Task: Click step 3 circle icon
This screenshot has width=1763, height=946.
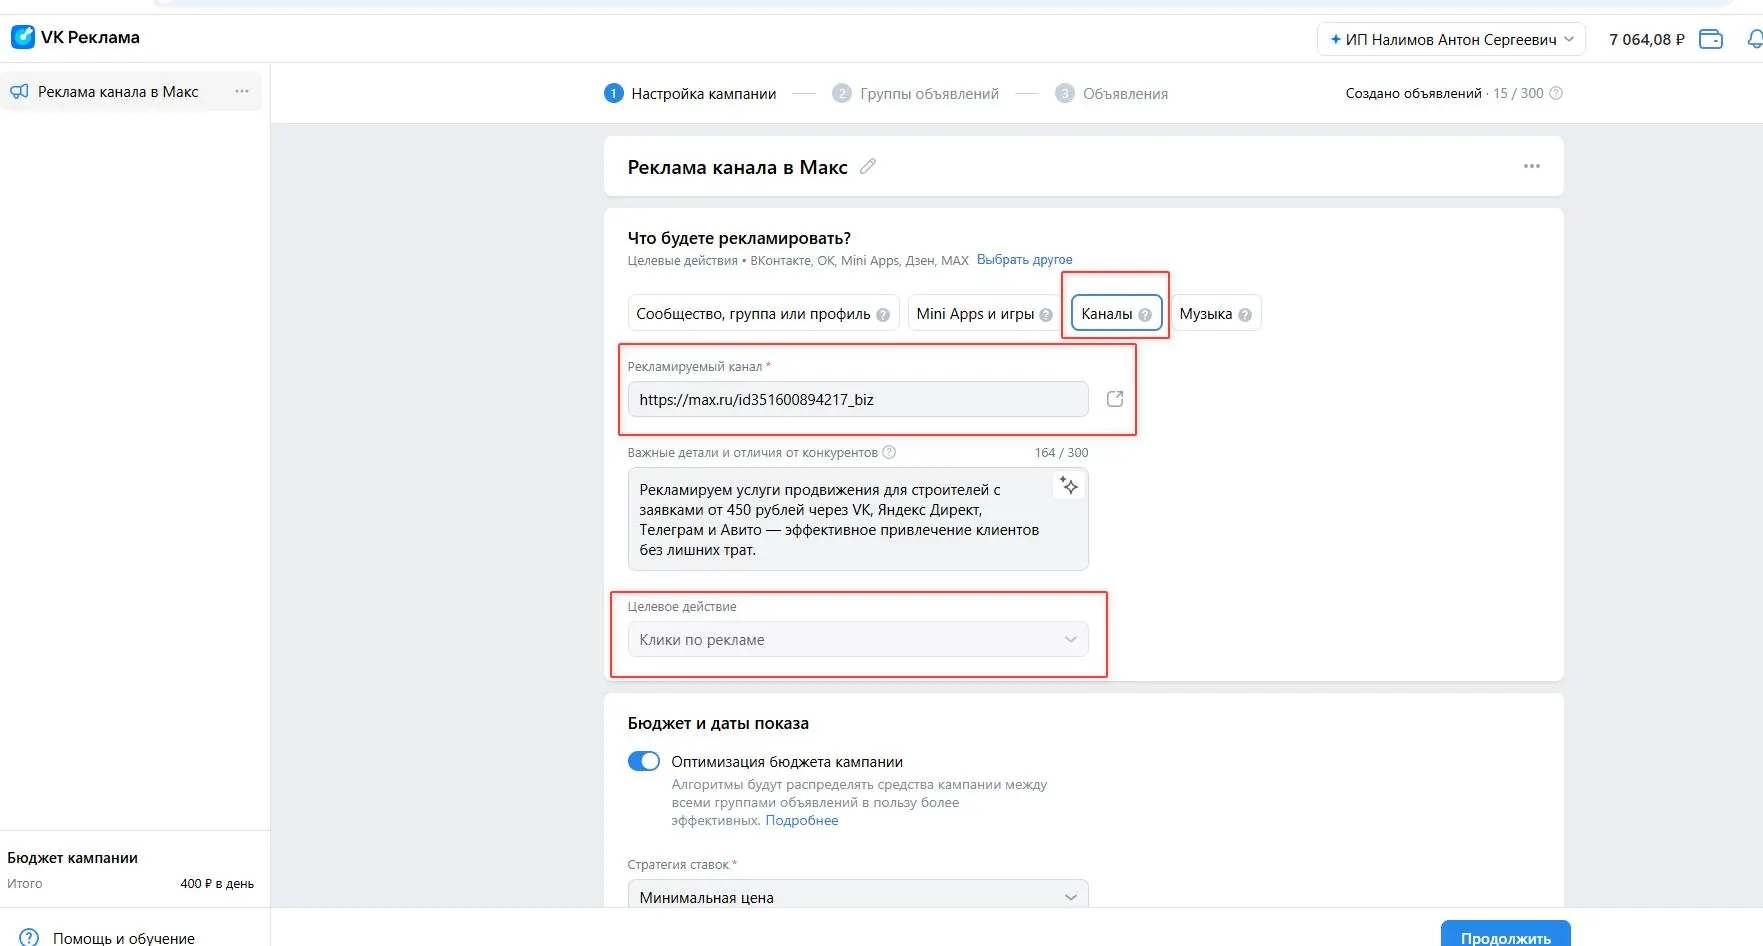Action: pyautogui.click(x=1065, y=93)
